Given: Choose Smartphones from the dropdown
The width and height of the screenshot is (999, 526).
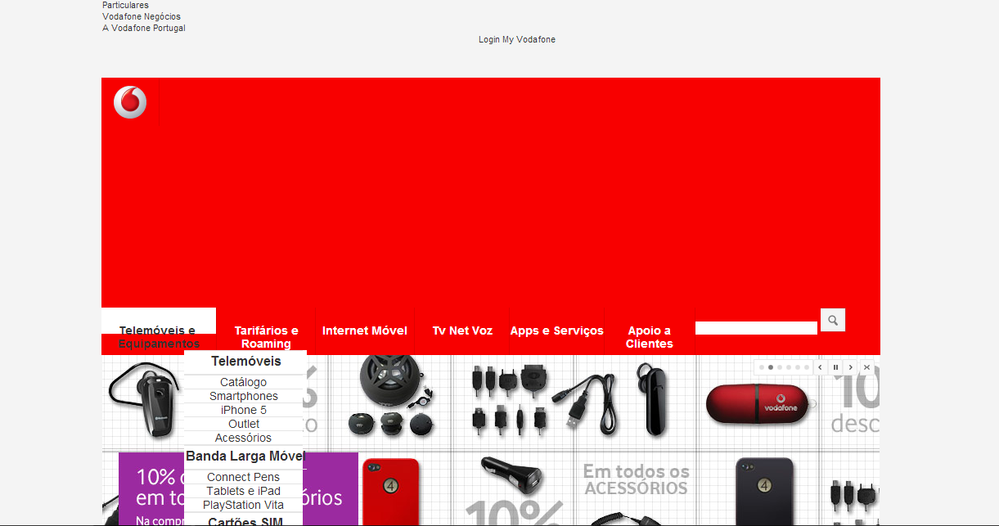Looking at the screenshot, I should (243, 396).
